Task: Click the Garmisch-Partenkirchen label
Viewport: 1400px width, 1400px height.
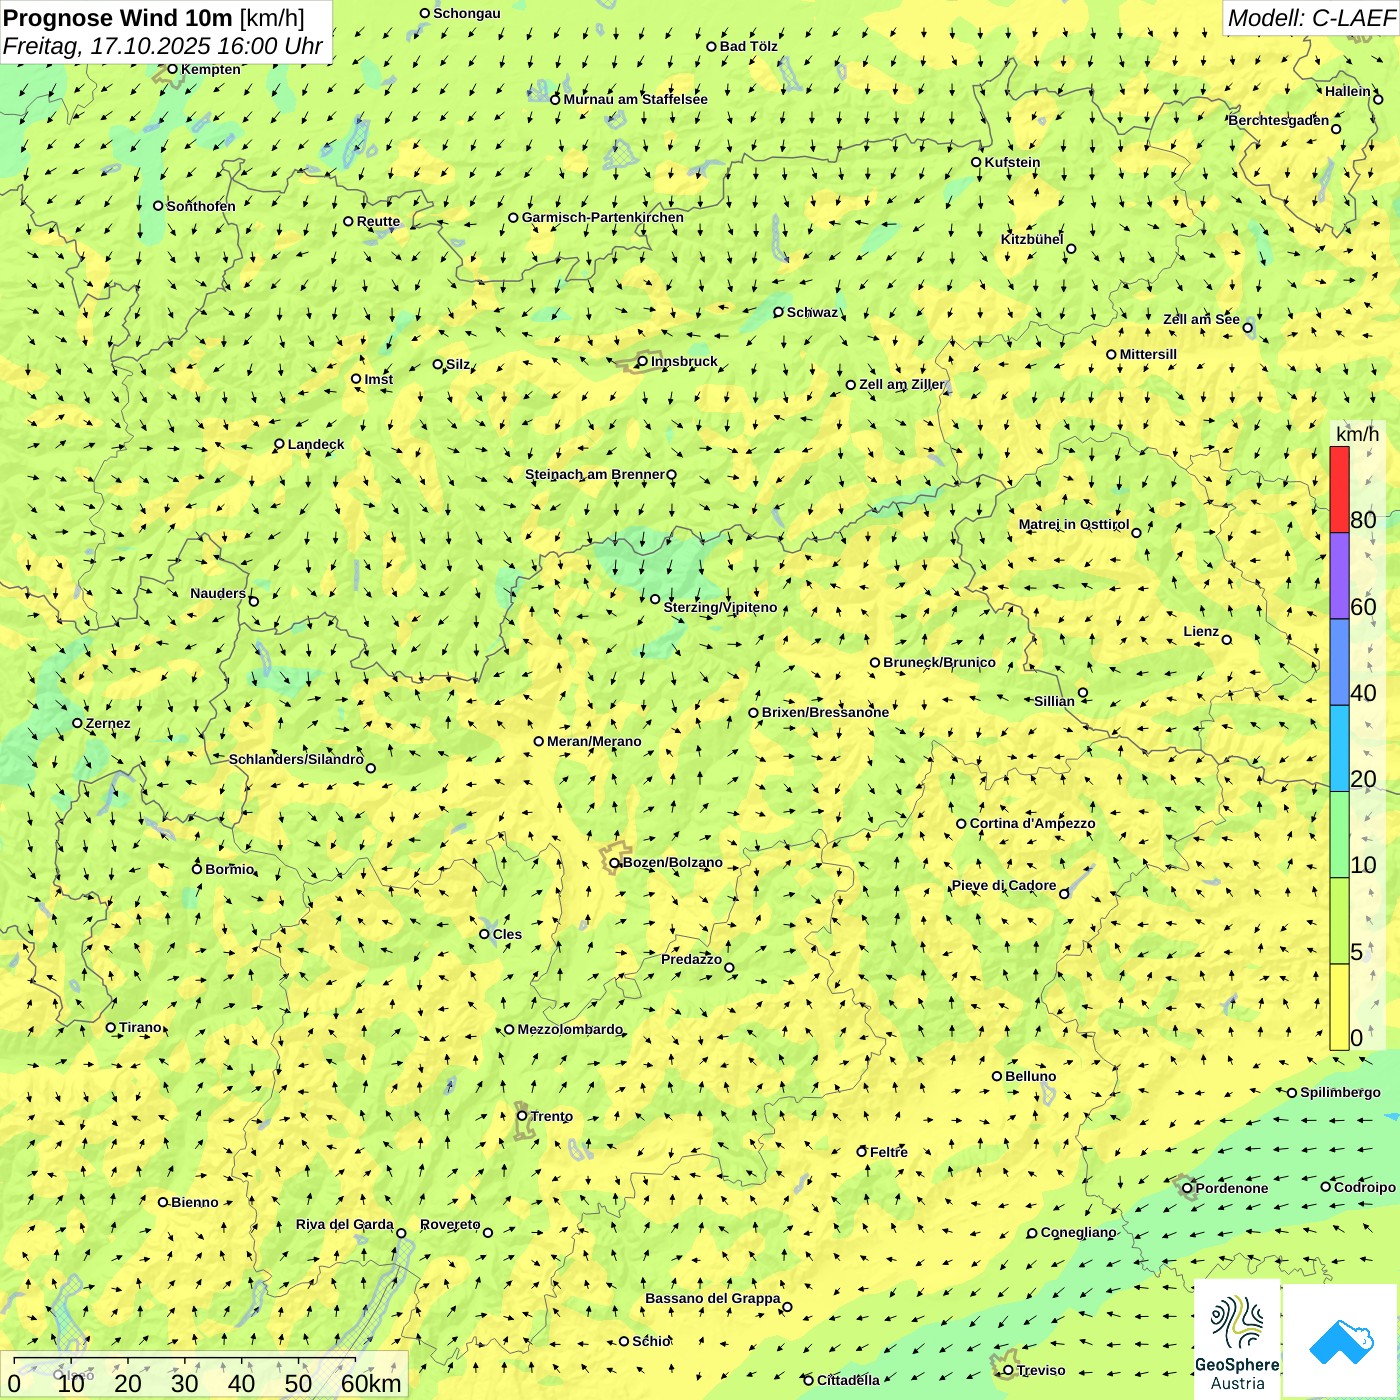Action: [603, 217]
